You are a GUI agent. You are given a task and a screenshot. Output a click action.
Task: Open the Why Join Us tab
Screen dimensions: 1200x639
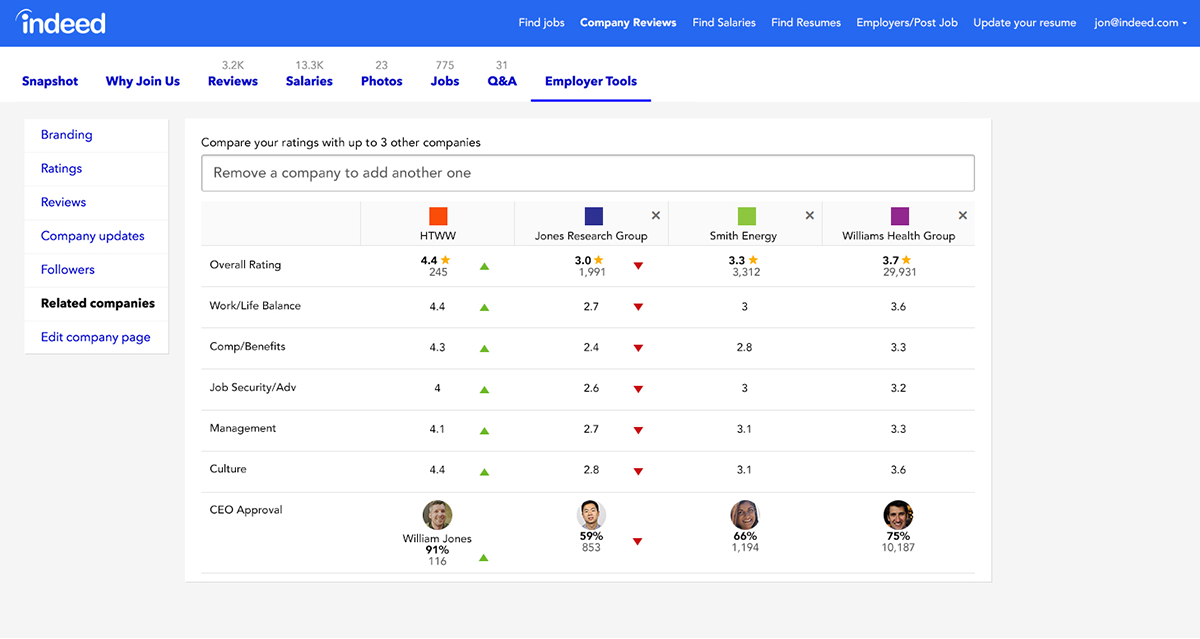click(x=143, y=81)
